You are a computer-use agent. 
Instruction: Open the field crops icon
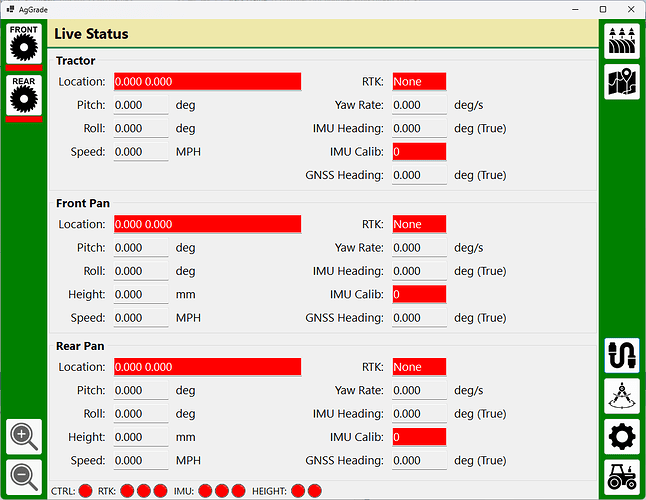(x=622, y=41)
